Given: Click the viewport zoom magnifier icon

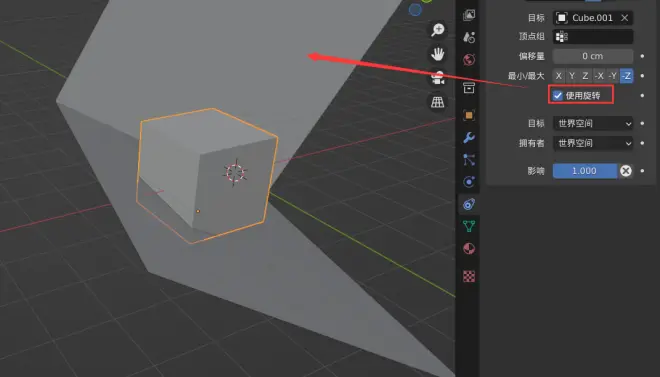Looking at the screenshot, I should click(x=438, y=30).
